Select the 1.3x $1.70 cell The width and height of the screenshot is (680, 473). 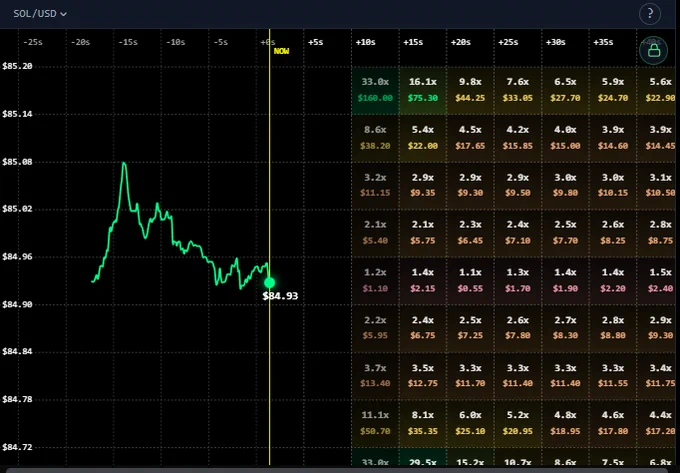tap(518, 281)
